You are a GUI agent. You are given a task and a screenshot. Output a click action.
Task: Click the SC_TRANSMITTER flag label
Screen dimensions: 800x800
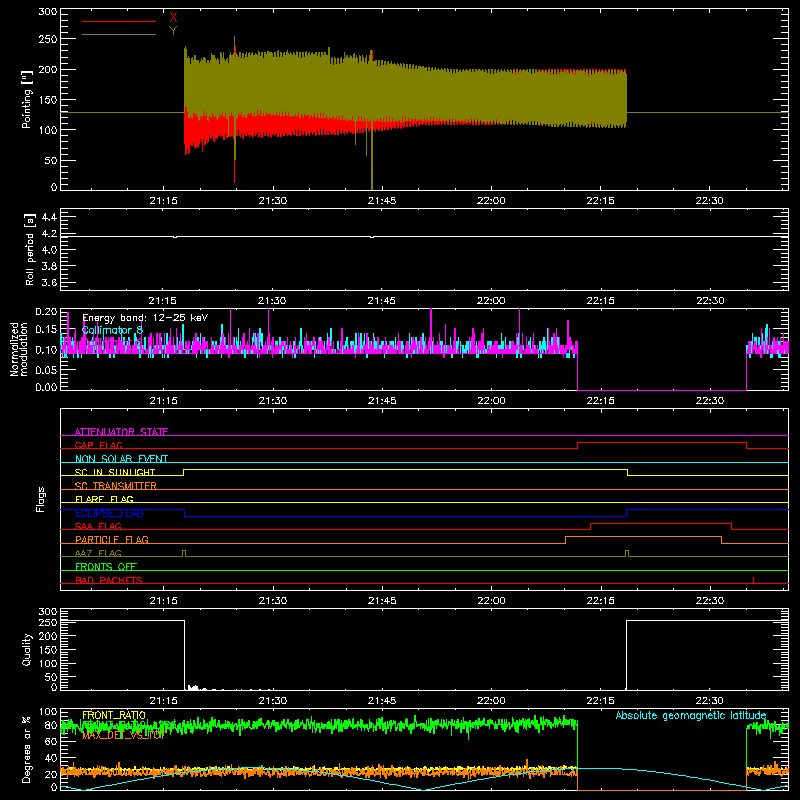(116, 485)
